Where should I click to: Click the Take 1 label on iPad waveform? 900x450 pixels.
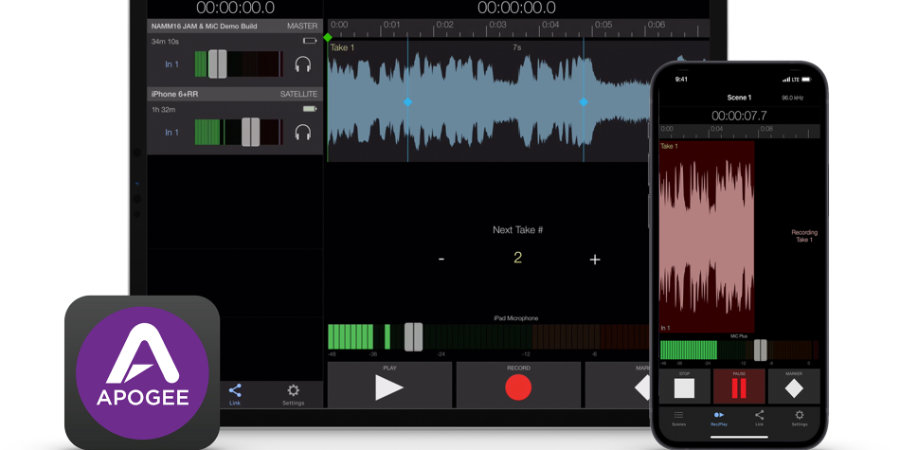pyautogui.click(x=342, y=48)
